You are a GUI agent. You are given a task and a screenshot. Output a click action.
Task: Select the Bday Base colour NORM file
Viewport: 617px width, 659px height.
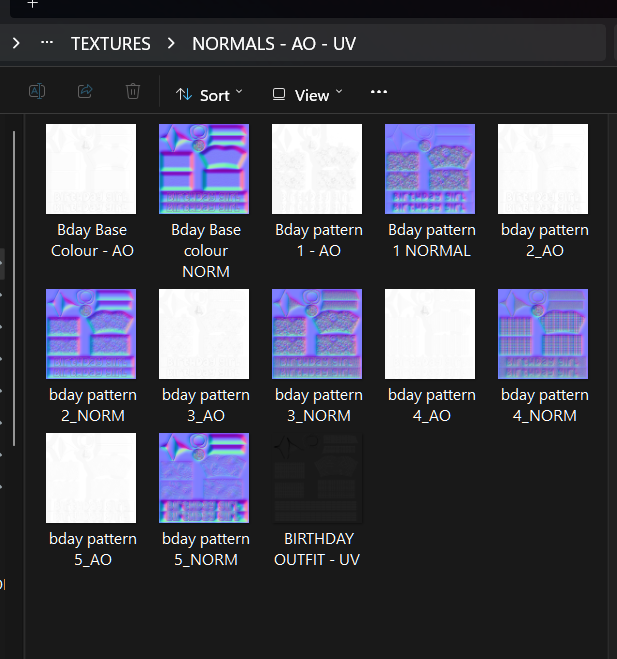click(x=204, y=169)
